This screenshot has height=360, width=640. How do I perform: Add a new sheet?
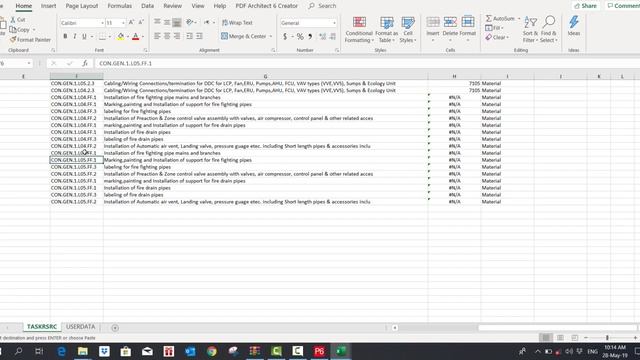click(115, 327)
